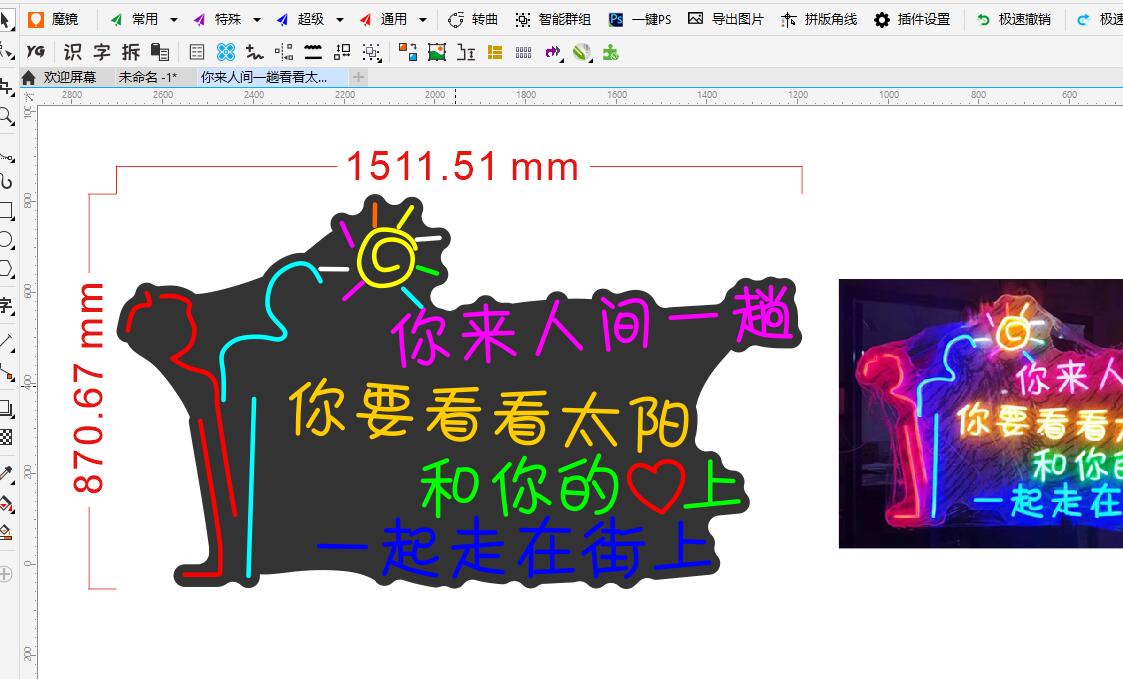1123x679 pixels.
Task: Click 一键PS button
Action: coord(640,19)
